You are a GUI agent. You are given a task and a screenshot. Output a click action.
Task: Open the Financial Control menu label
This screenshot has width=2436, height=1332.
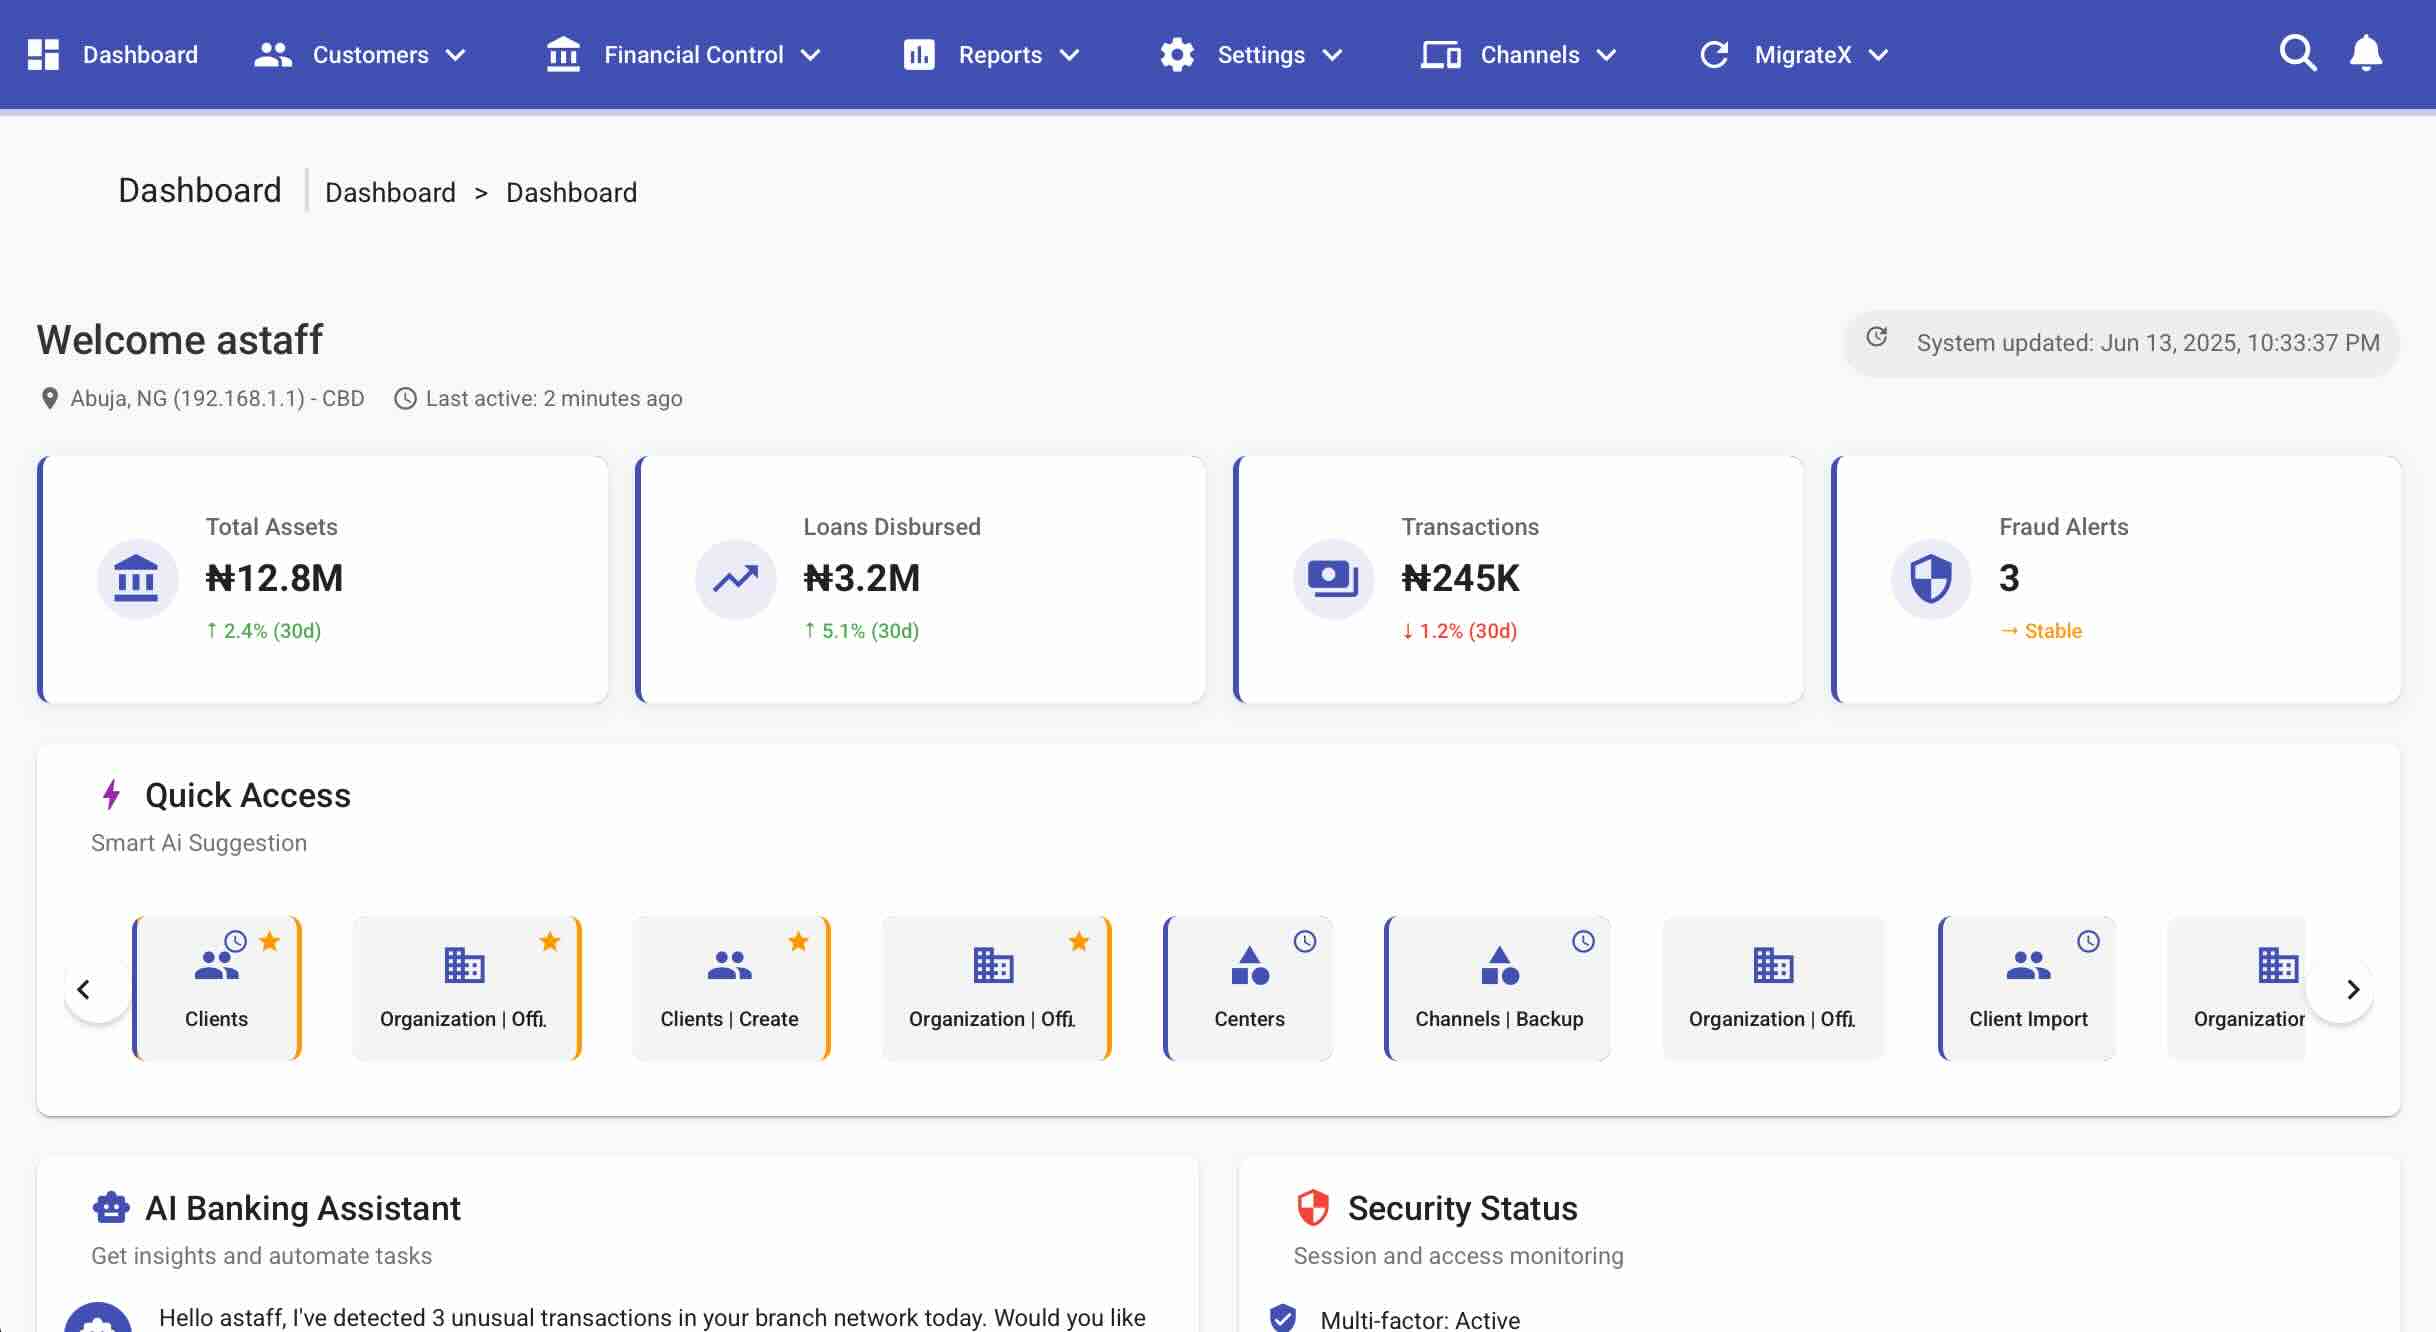pyautogui.click(x=693, y=55)
